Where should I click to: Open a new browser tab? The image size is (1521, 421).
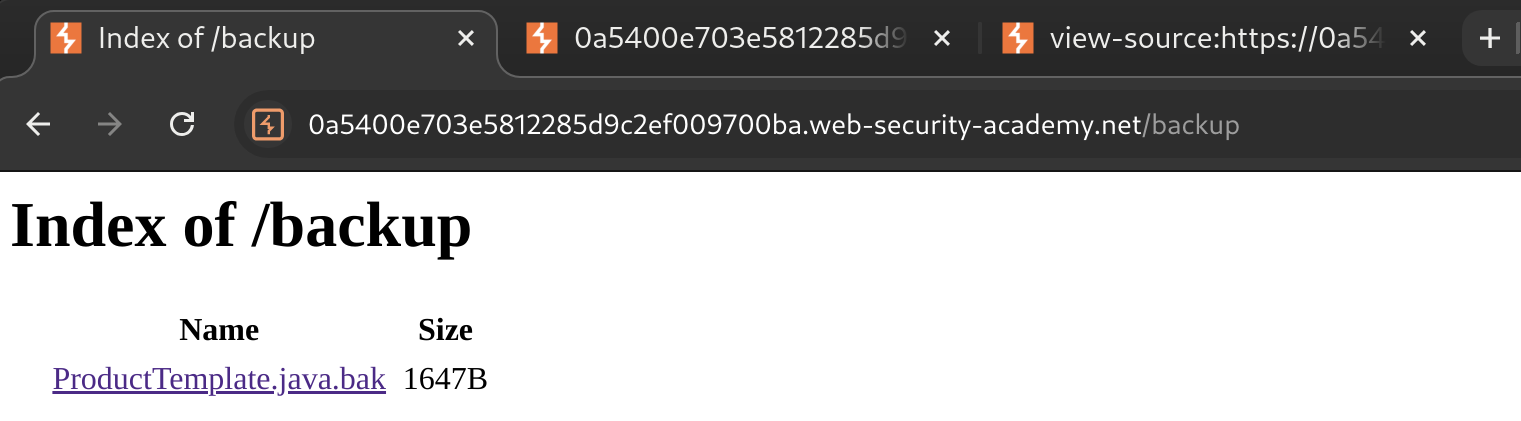point(1489,39)
